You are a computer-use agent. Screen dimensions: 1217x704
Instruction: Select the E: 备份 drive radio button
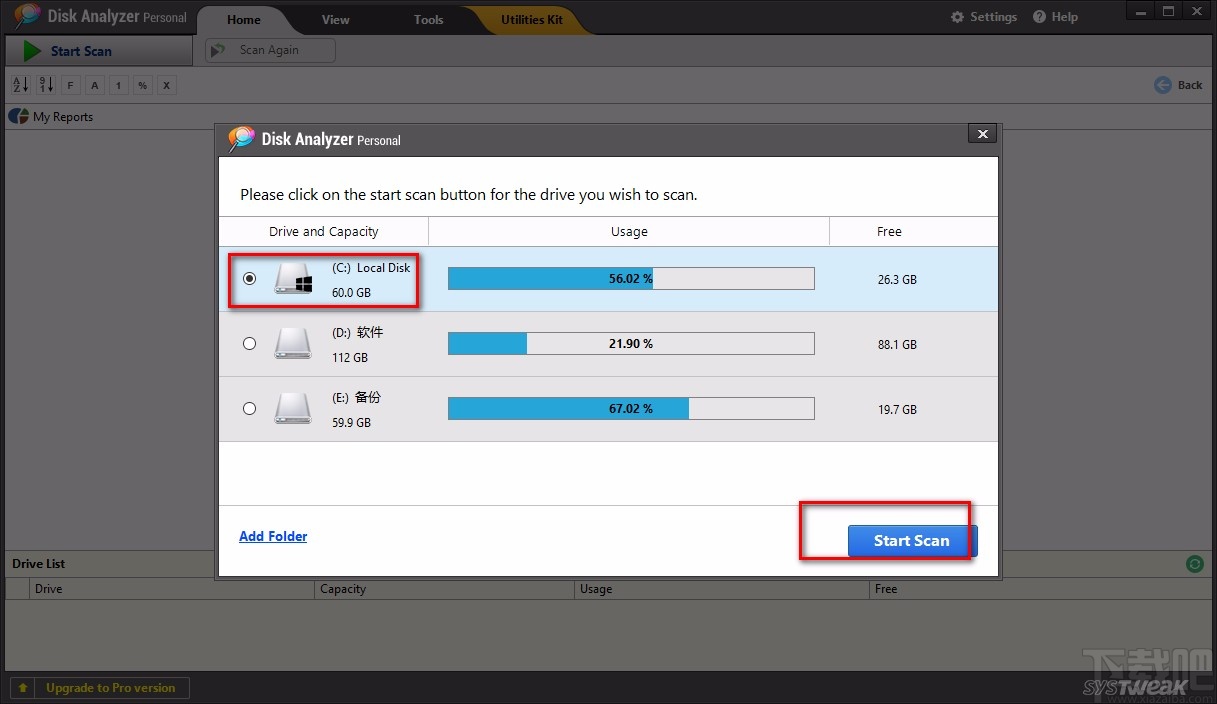249,408
